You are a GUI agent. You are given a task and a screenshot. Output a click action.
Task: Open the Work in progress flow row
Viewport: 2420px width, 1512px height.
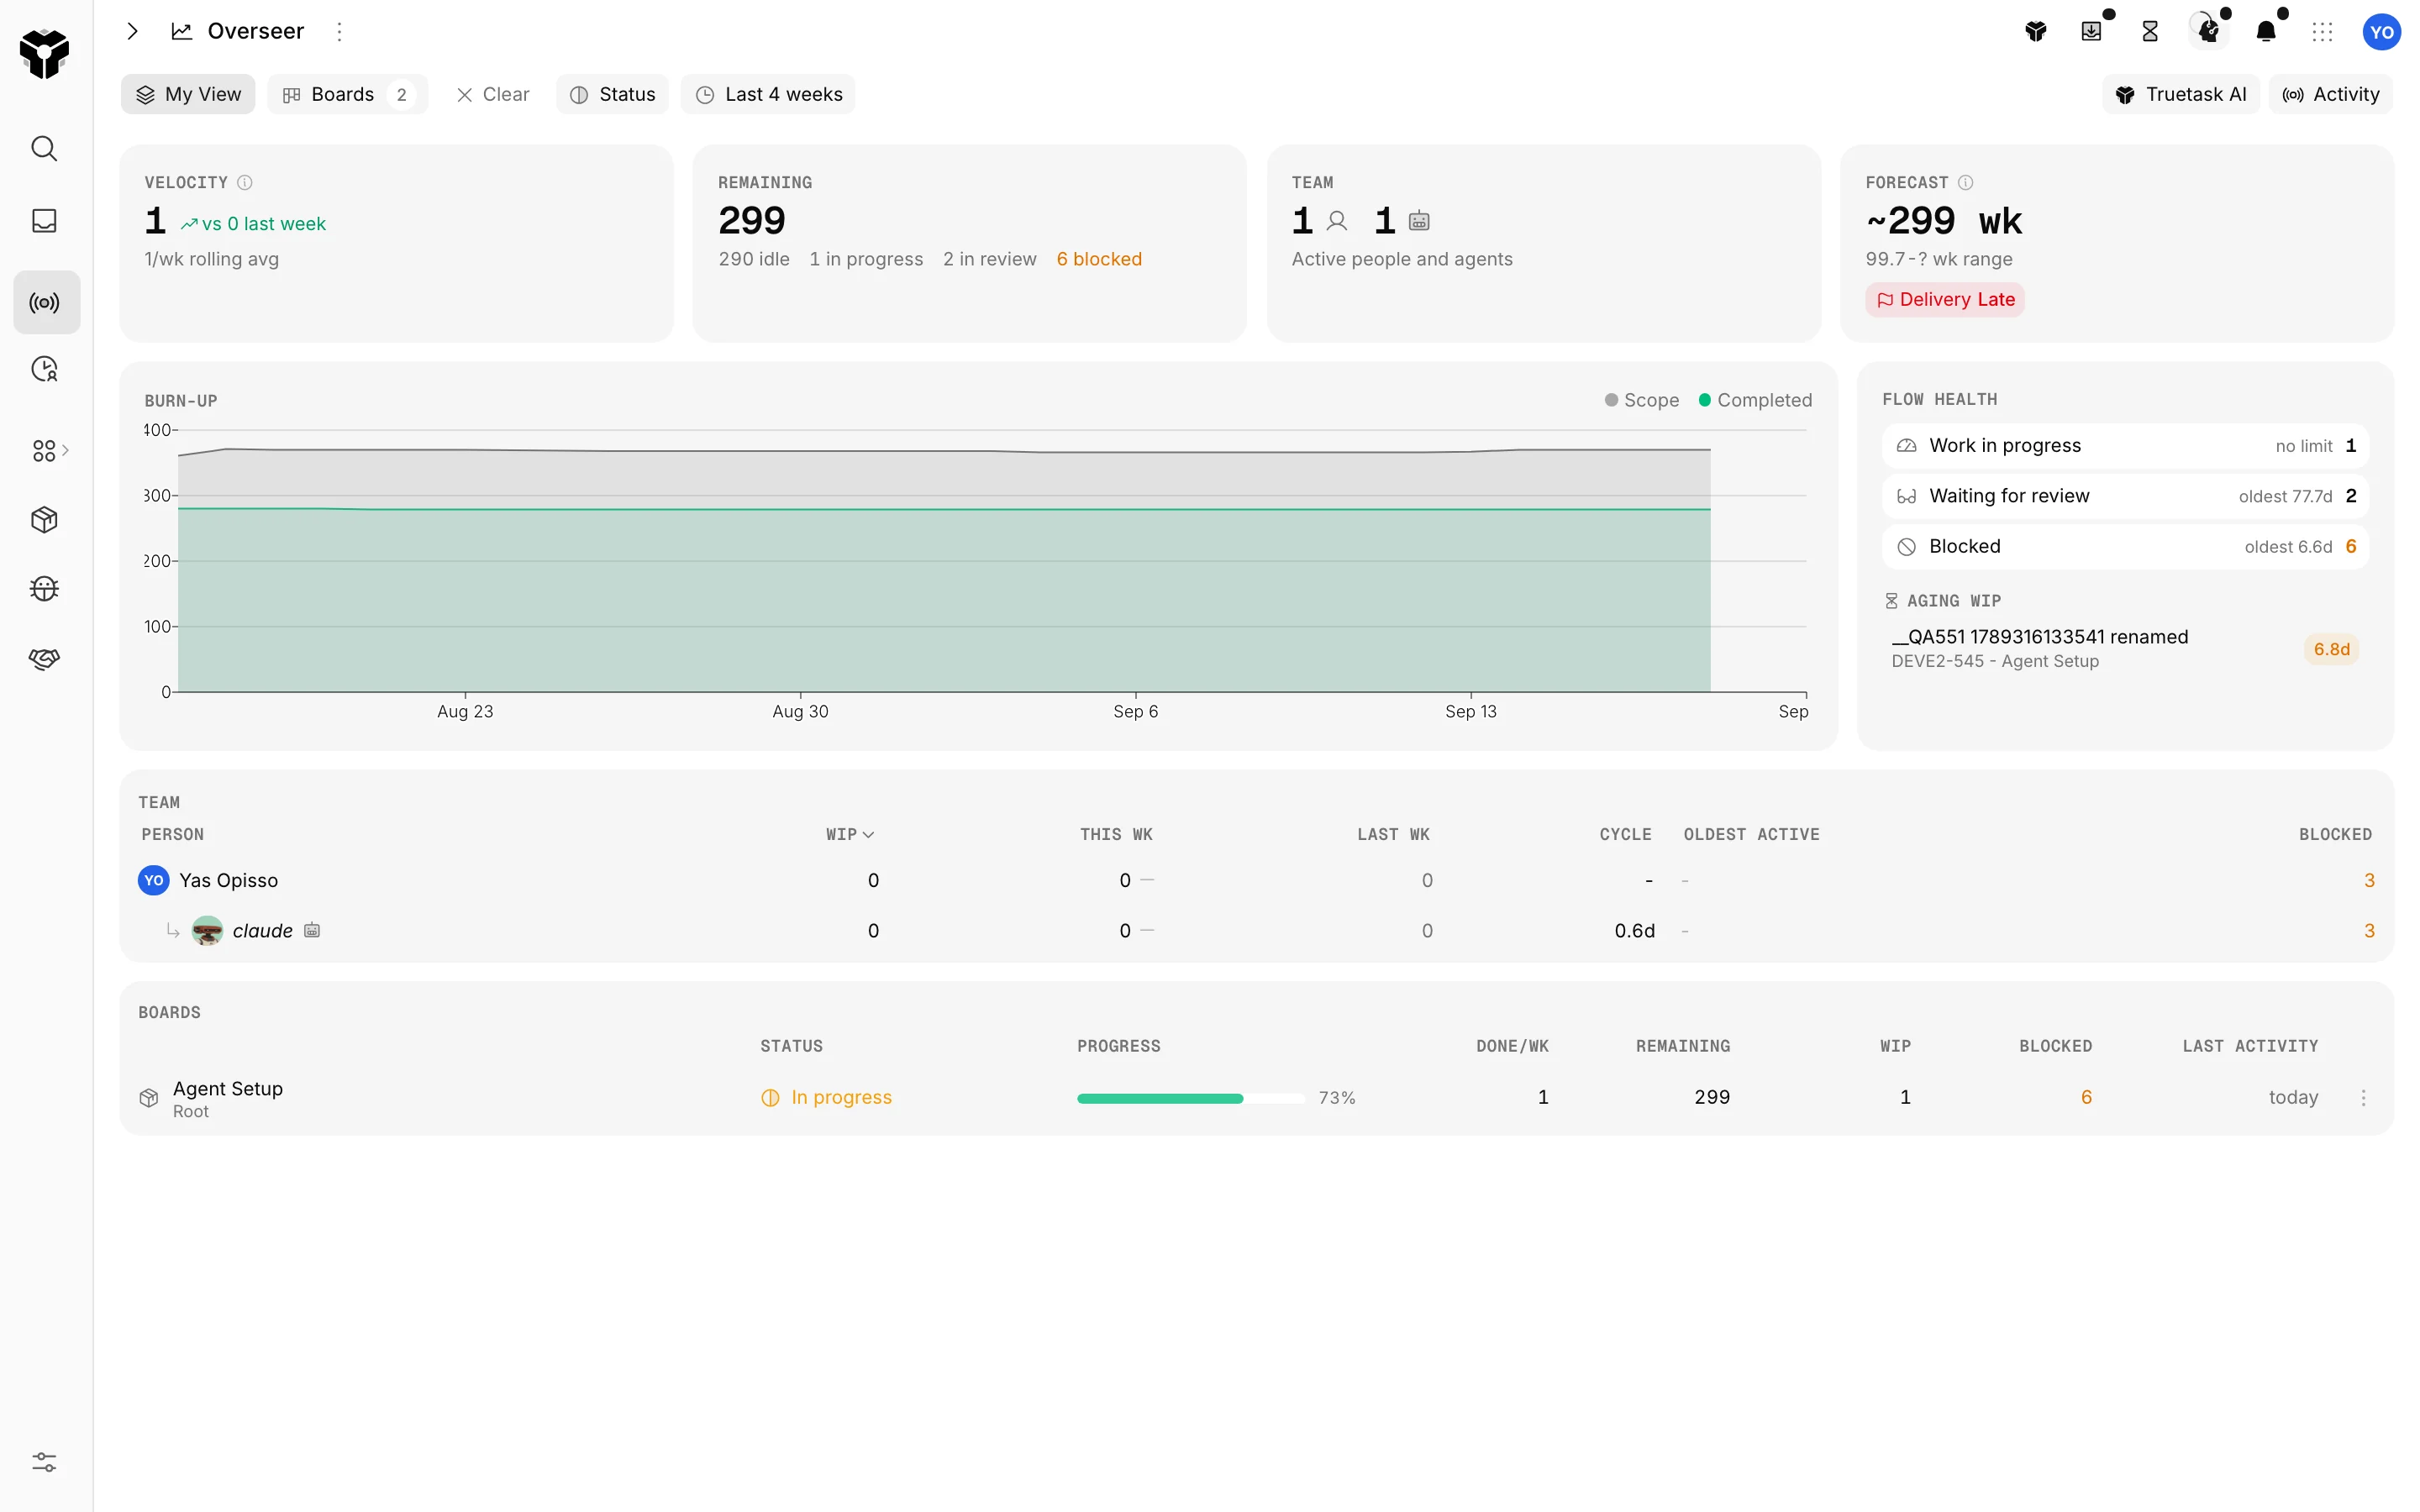pyautogui.click(x=2125, y=446)
